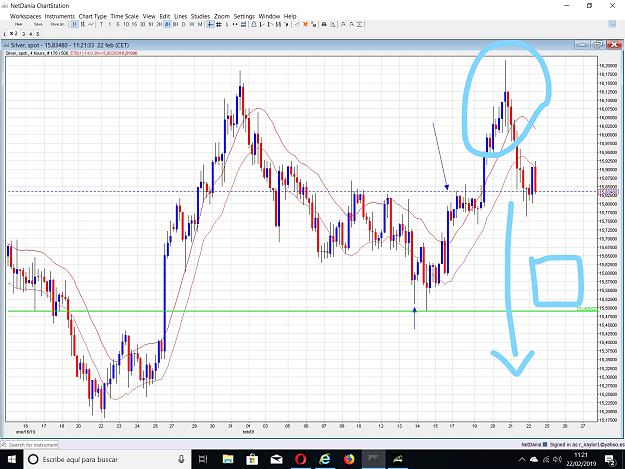The width and height of the screenshot is (625, 469).
Task: Open Opera browser from taskbar
Action: tap(301, 459)
